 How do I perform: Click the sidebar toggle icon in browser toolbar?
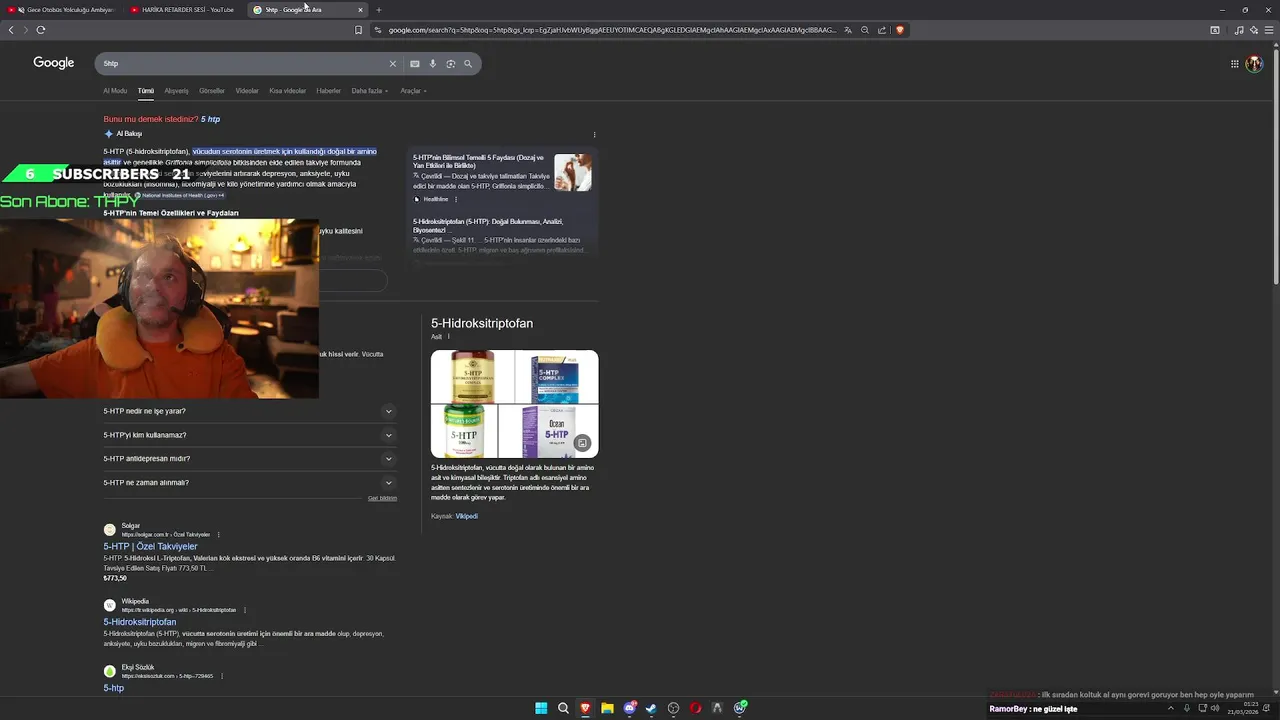point(1215,30)
